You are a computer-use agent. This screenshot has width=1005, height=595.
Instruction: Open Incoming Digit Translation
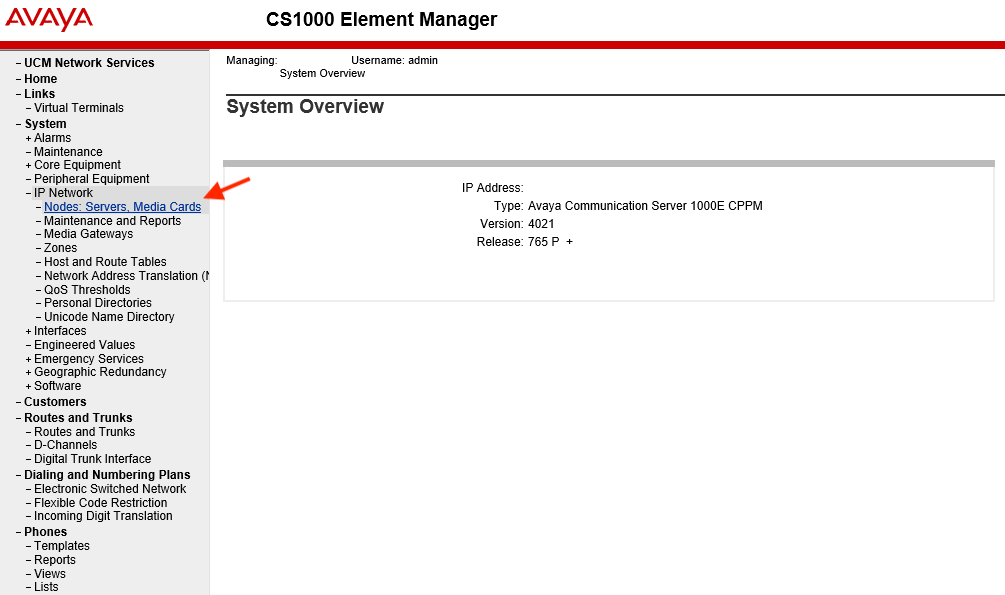pyautogui.click(x=103, y=516)
